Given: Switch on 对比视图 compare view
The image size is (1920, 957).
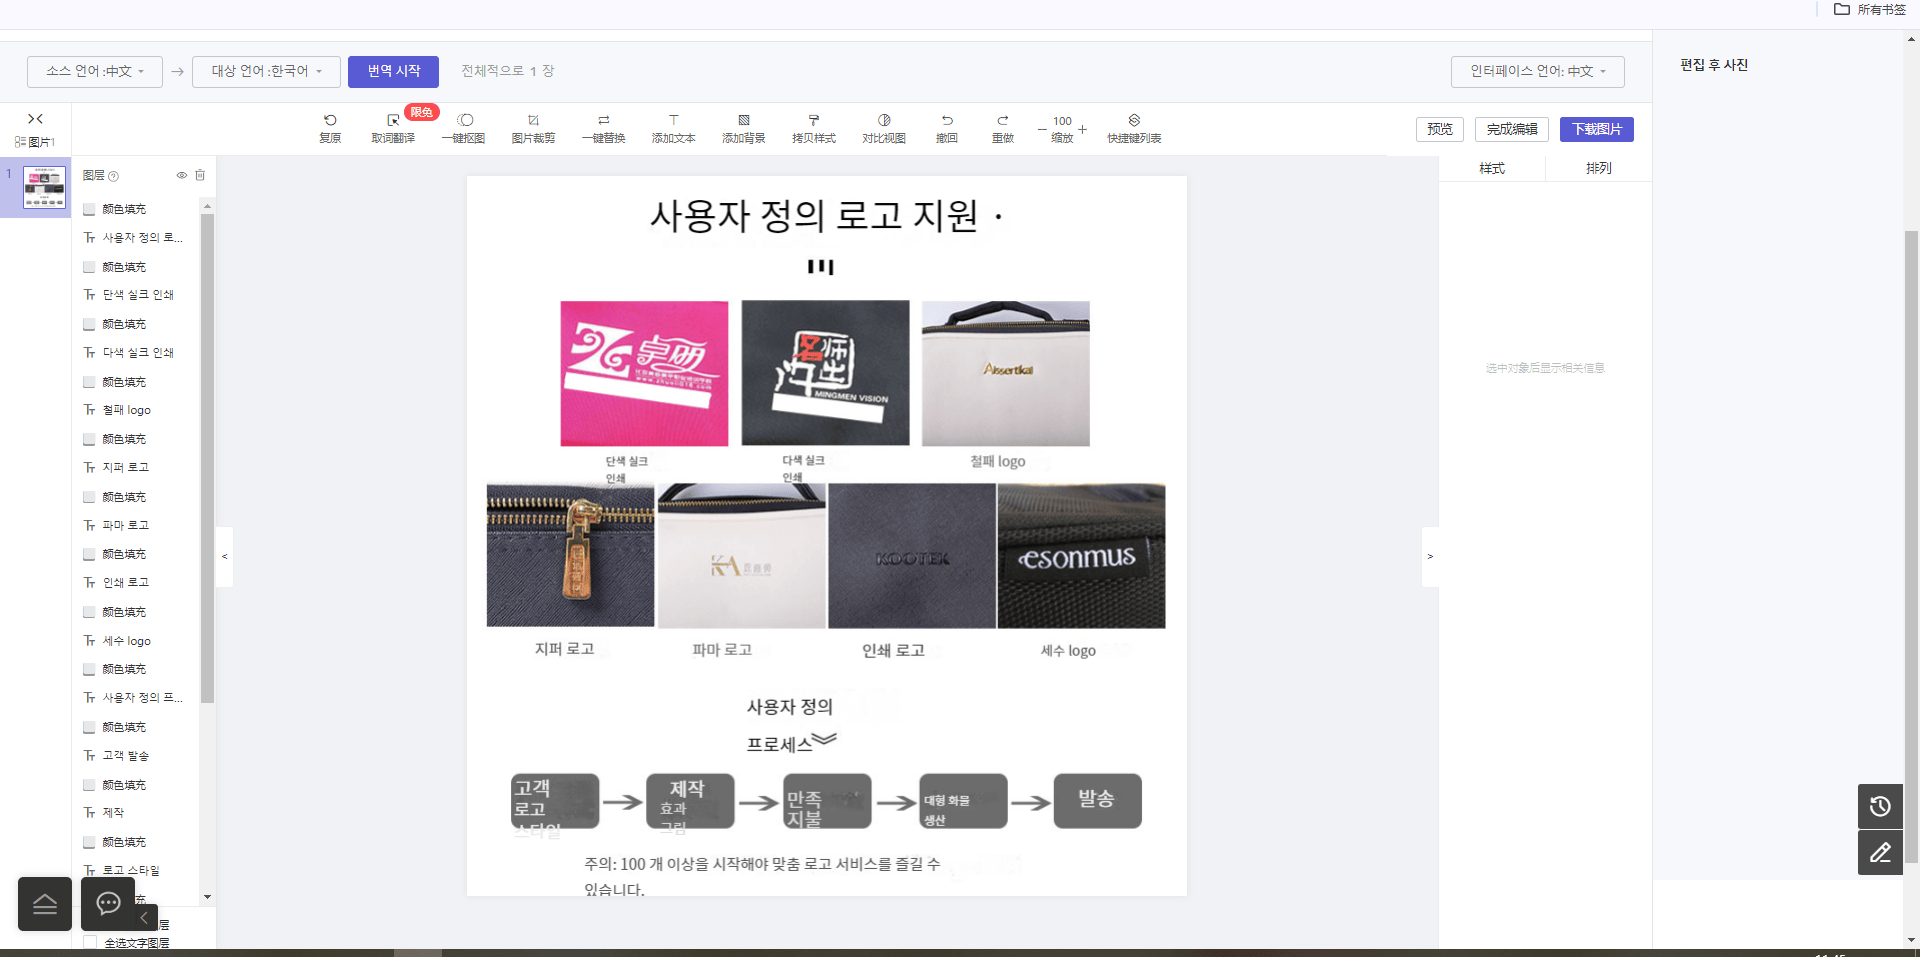Looking at the screenshot, I should point(884,129).
